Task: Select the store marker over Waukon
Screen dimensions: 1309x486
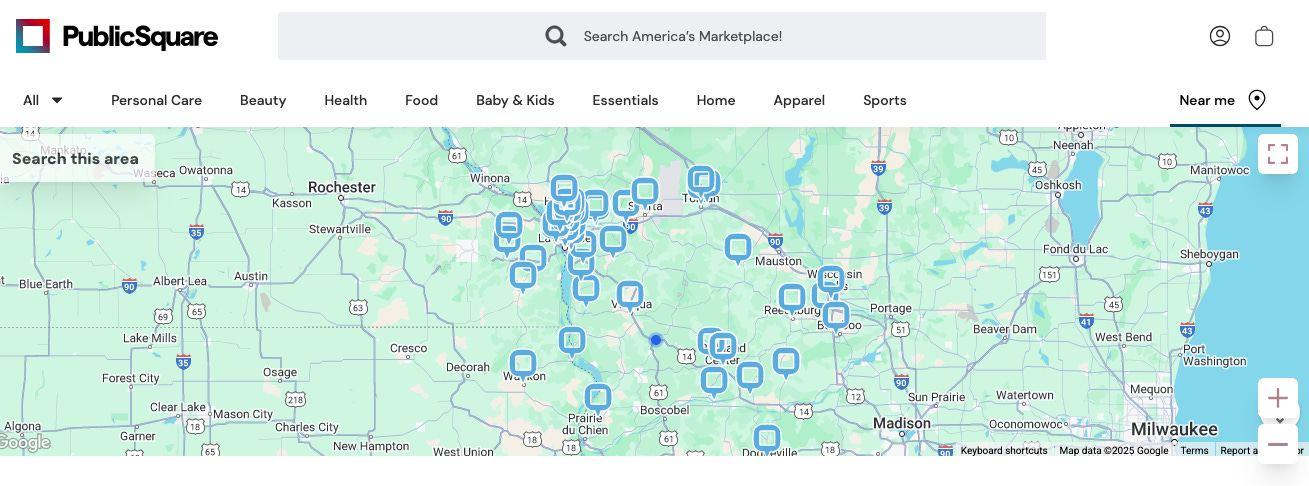Action: click(x=523, y=365)
